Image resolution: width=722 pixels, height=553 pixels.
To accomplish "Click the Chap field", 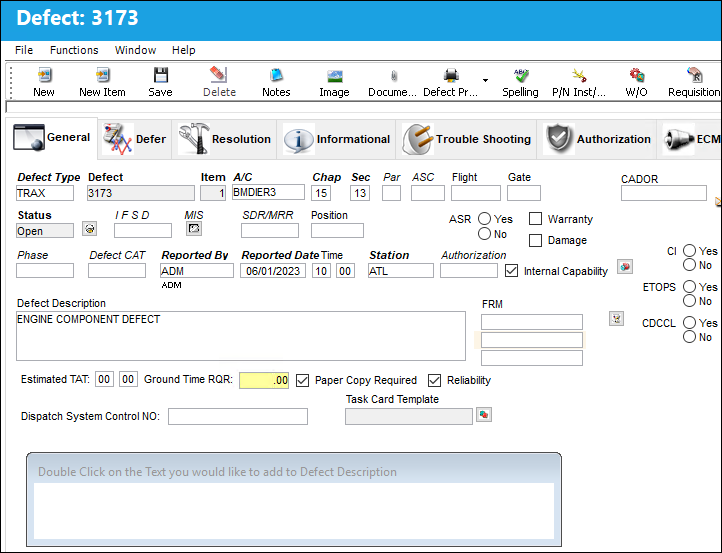I will tap(321, 193).
